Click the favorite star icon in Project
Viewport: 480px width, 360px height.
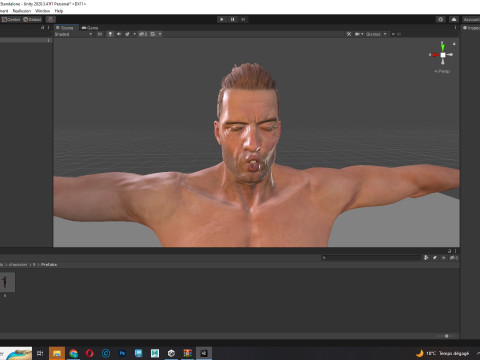click(x=443, y=257)
